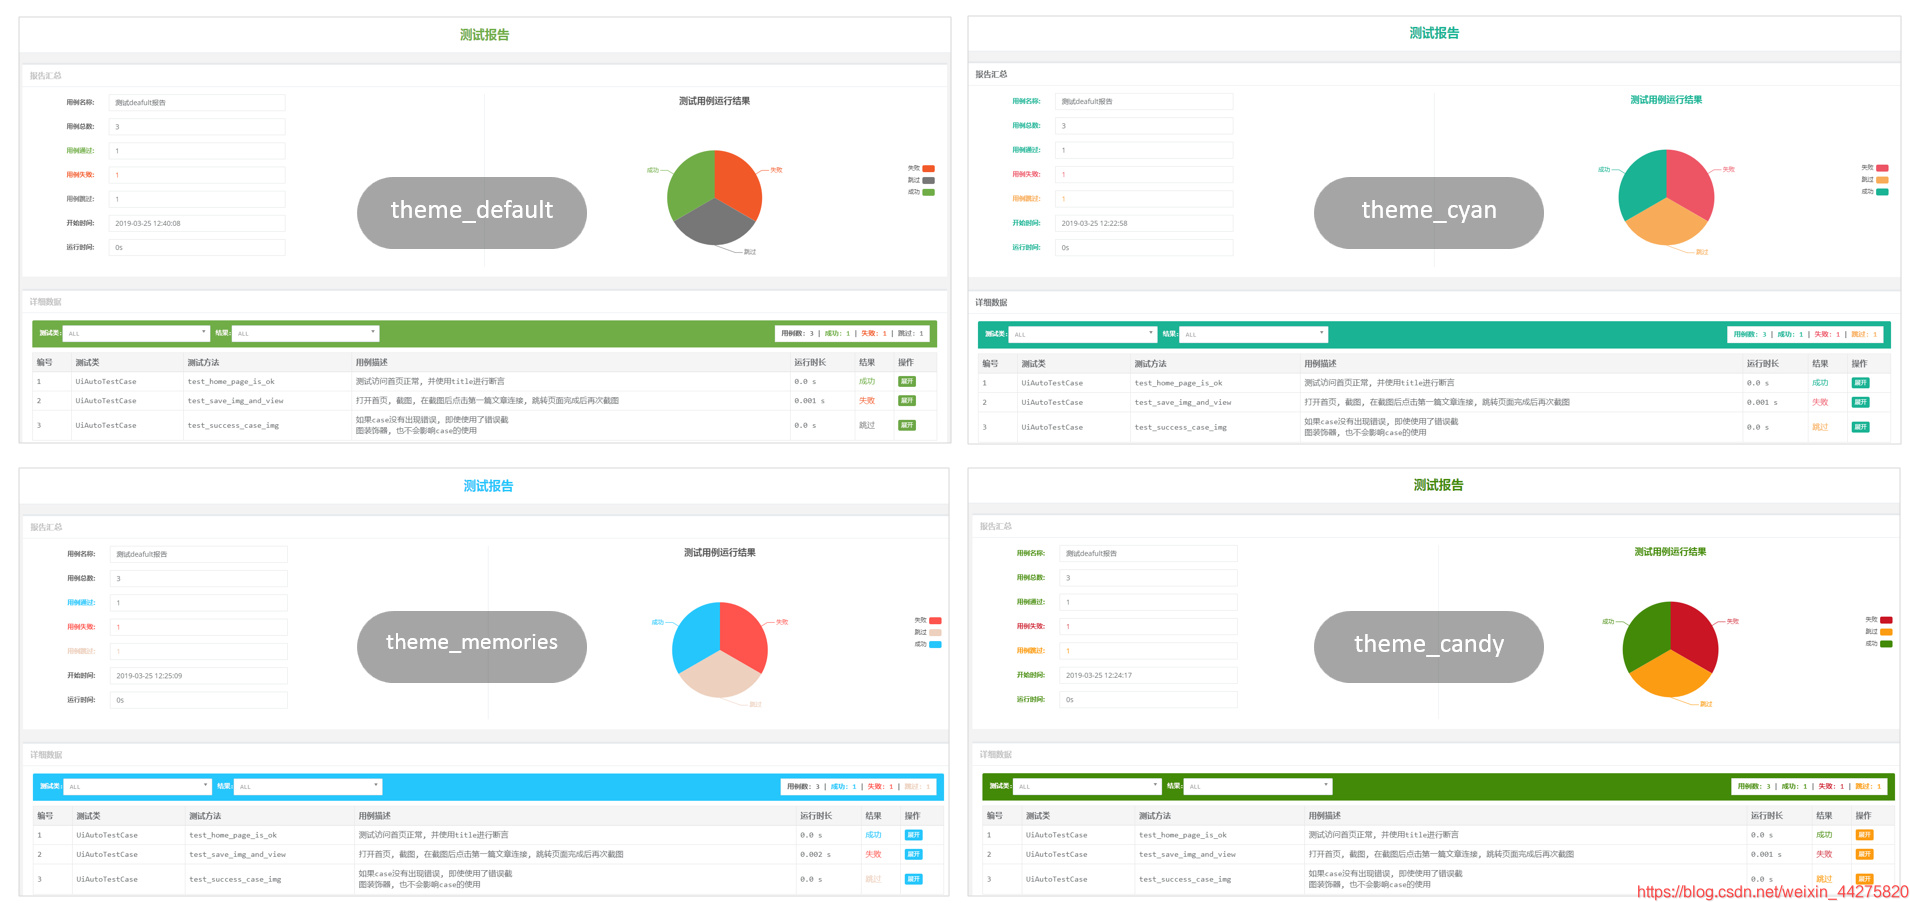The height and width of the screenshot is (911, 1919).
Task: Toggle 跳过 gray legend swatch in theme_default chart
Action: (928, 180)
